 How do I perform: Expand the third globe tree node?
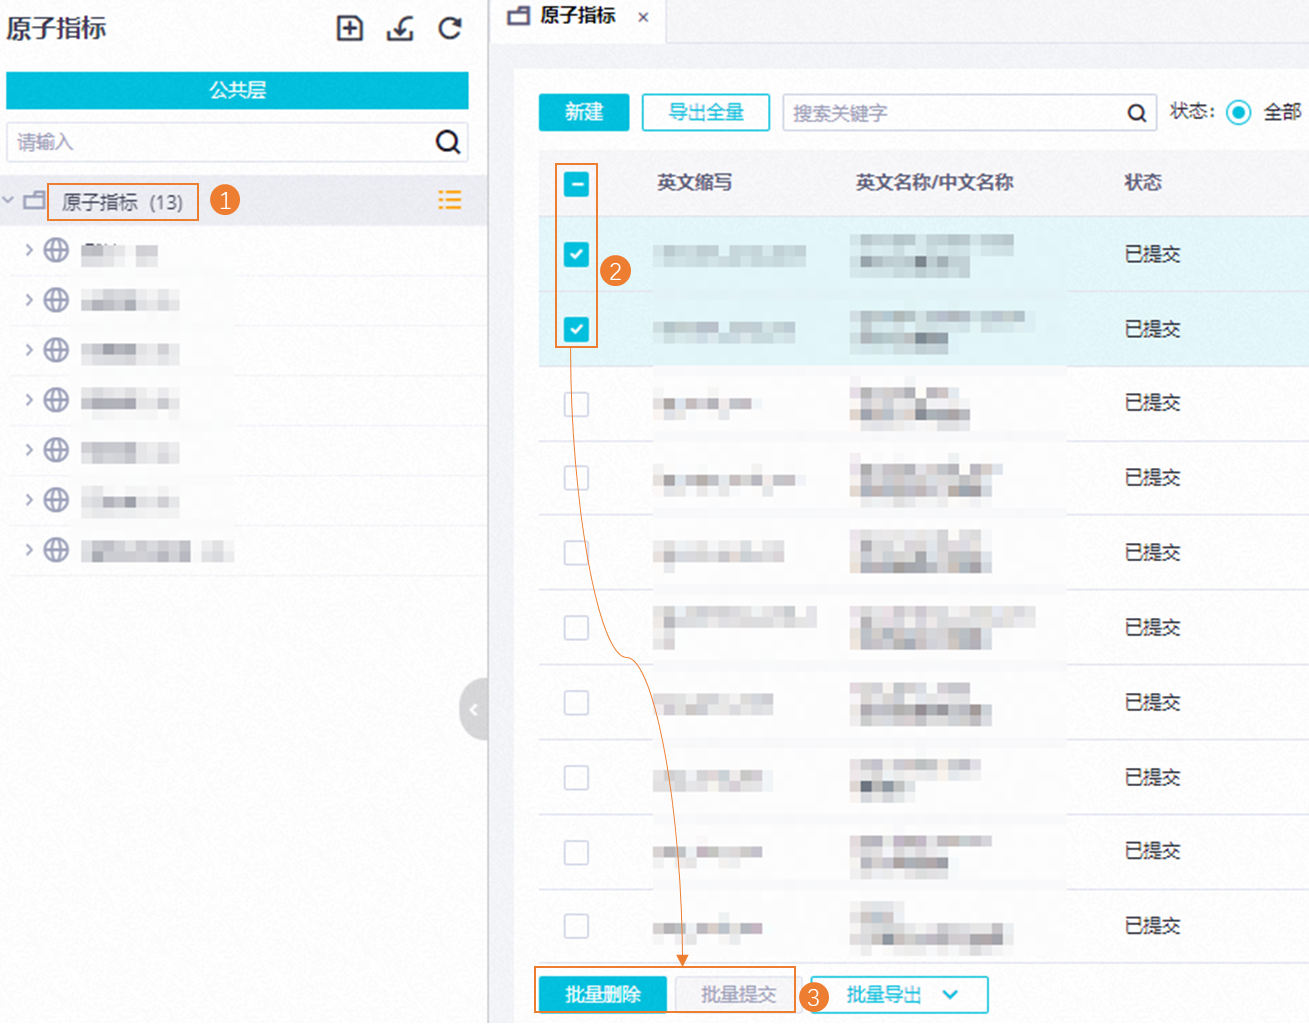point(29,350)
